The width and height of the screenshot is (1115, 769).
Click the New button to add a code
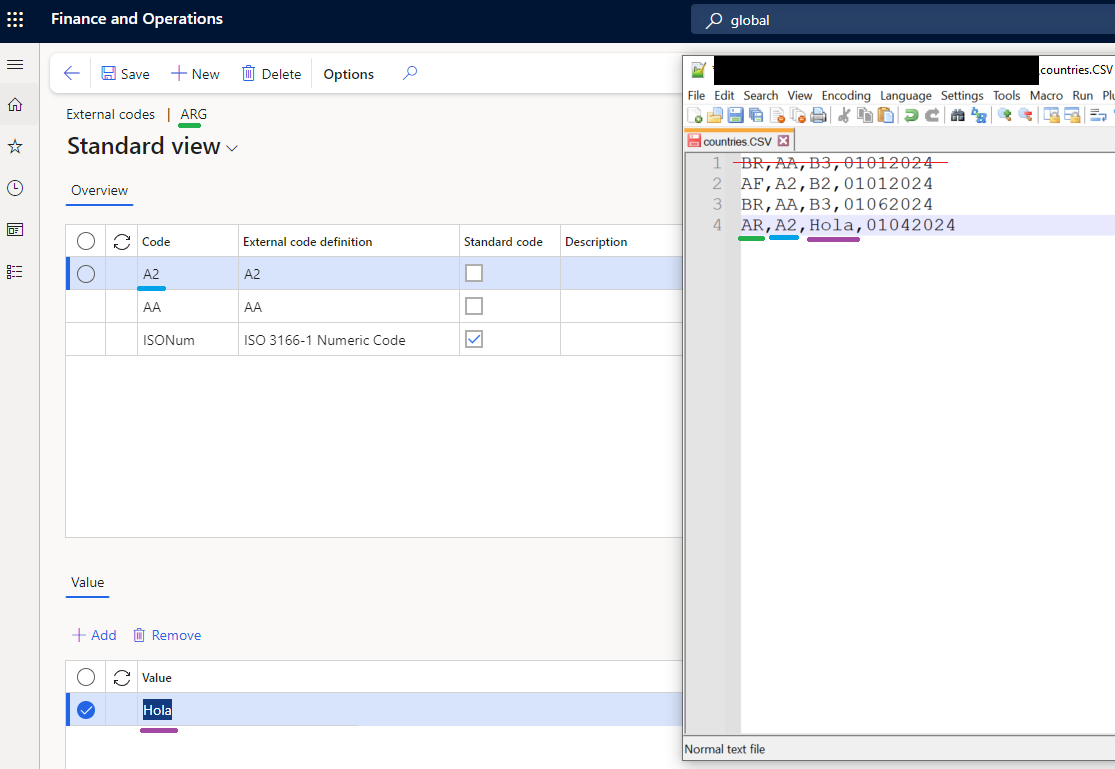pos(195,73)
